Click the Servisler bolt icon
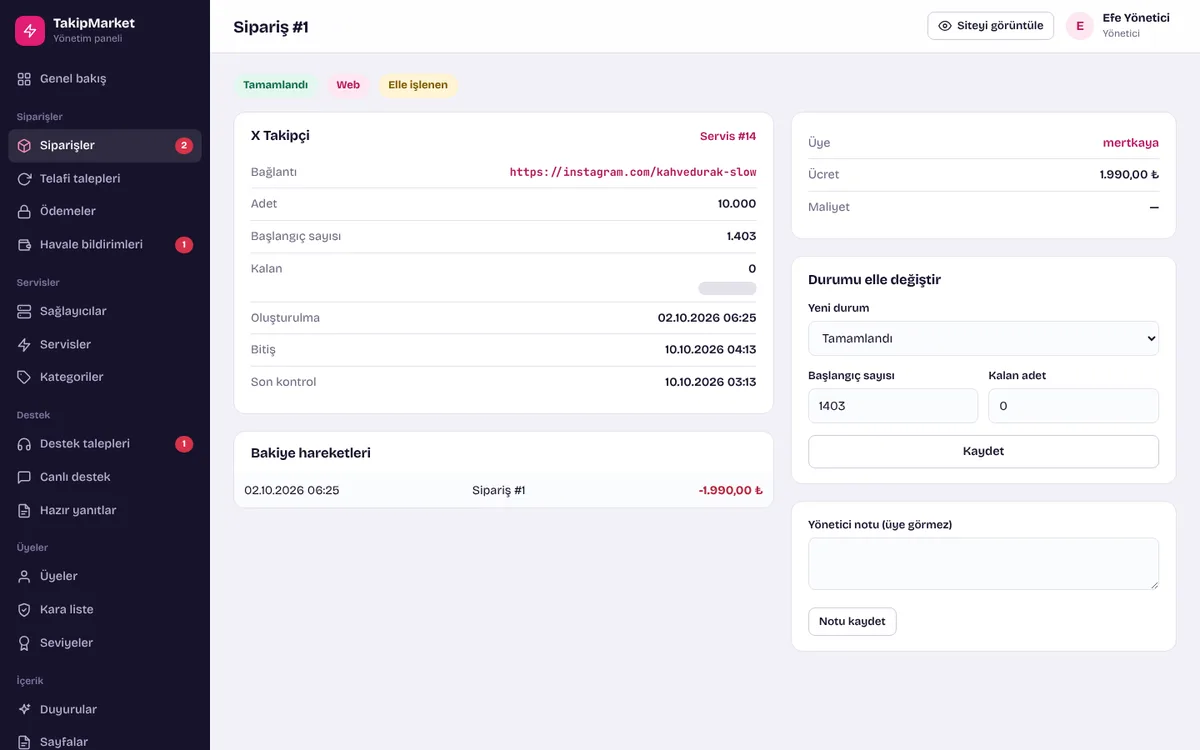1200x750 pixels. coord(25,345)
